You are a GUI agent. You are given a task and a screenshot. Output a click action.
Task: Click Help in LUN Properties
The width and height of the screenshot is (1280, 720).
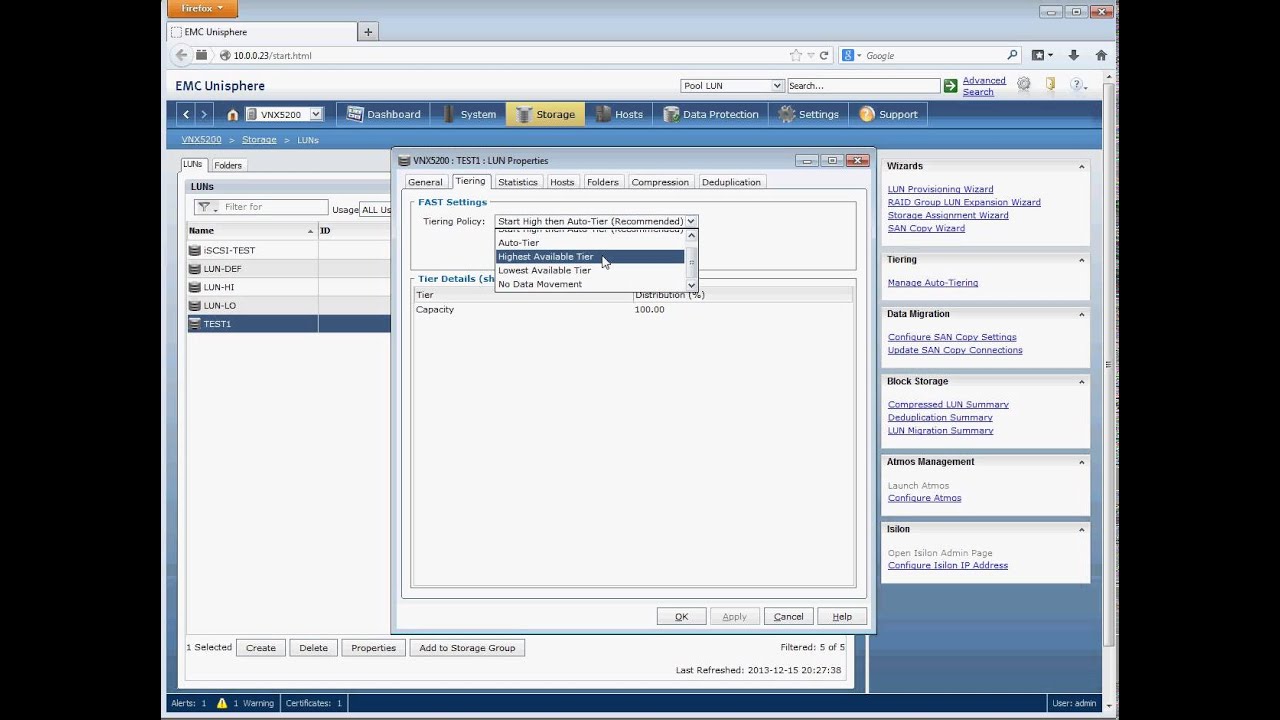tap(842, 617)
